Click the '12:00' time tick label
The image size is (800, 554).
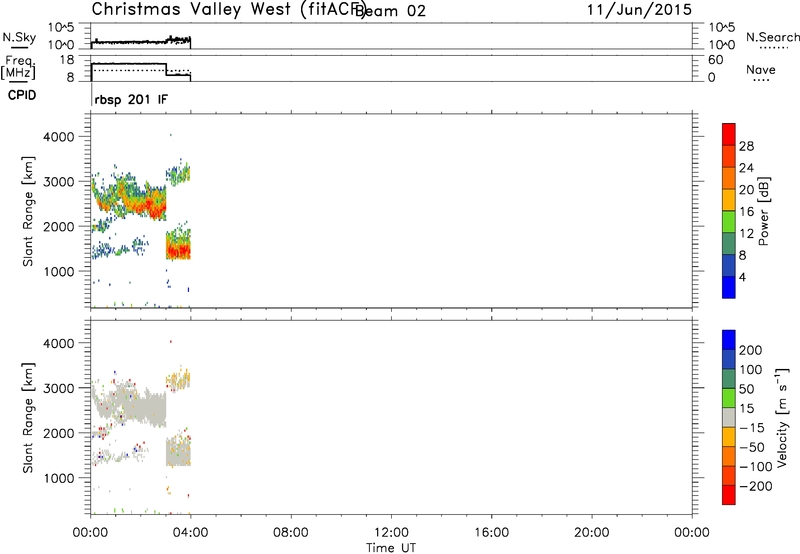[x=391, y=533]
